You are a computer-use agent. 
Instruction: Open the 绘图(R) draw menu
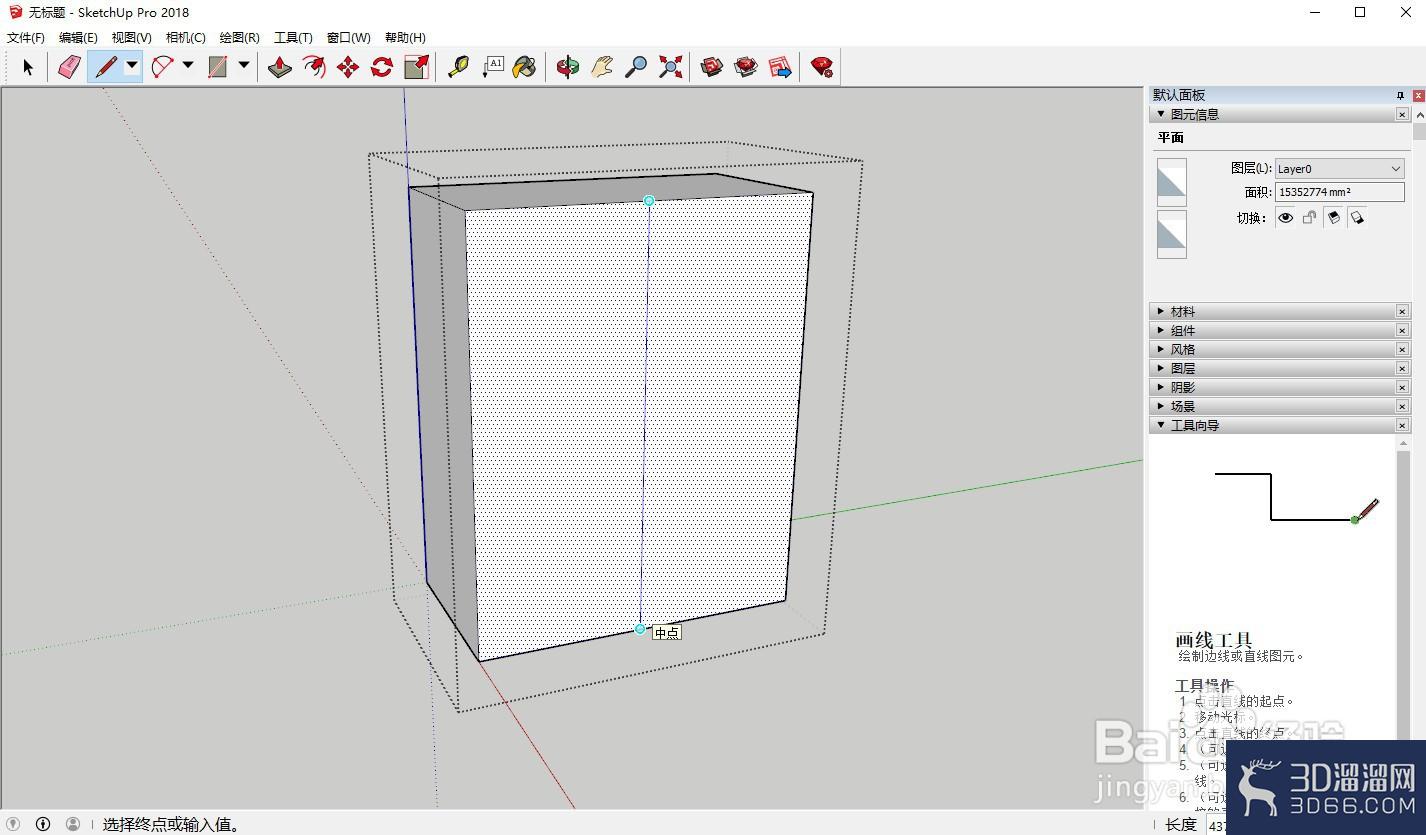coord(239,38)
